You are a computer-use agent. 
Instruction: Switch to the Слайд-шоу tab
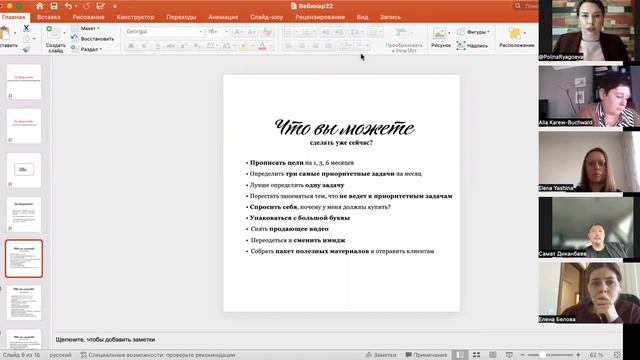point(267,17)
